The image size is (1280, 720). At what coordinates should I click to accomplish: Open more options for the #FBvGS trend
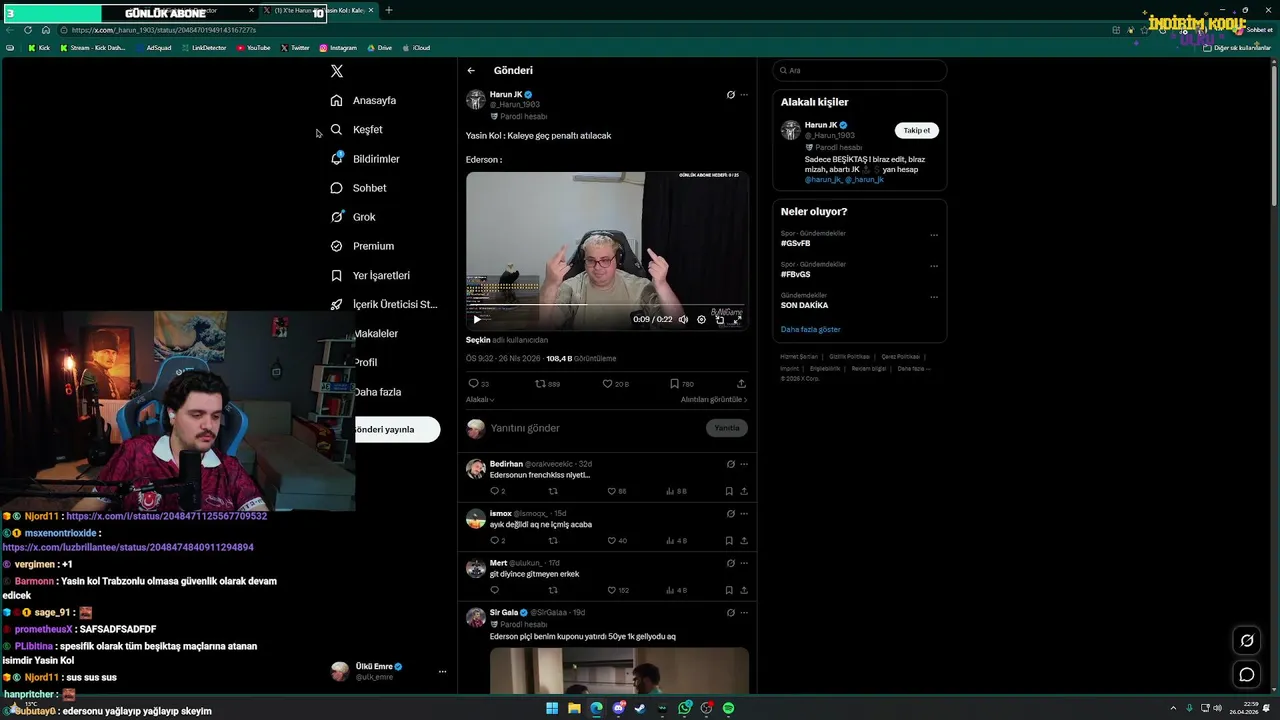[x=934, y=266]
